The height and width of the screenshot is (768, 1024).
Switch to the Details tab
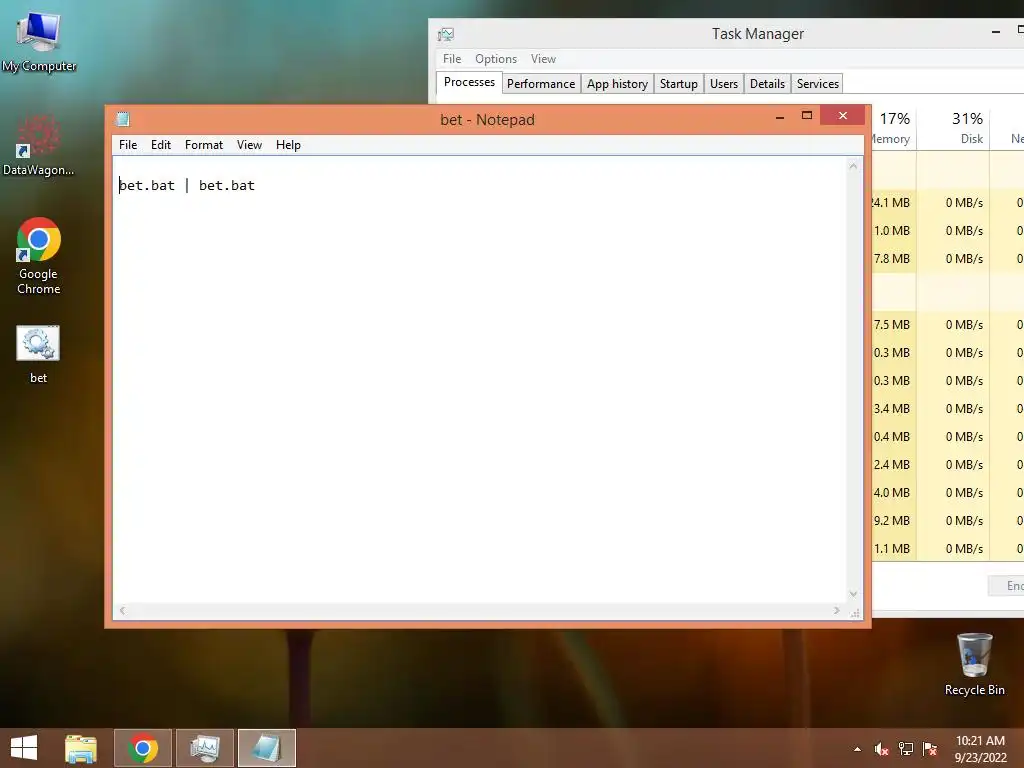pos(767,84)
